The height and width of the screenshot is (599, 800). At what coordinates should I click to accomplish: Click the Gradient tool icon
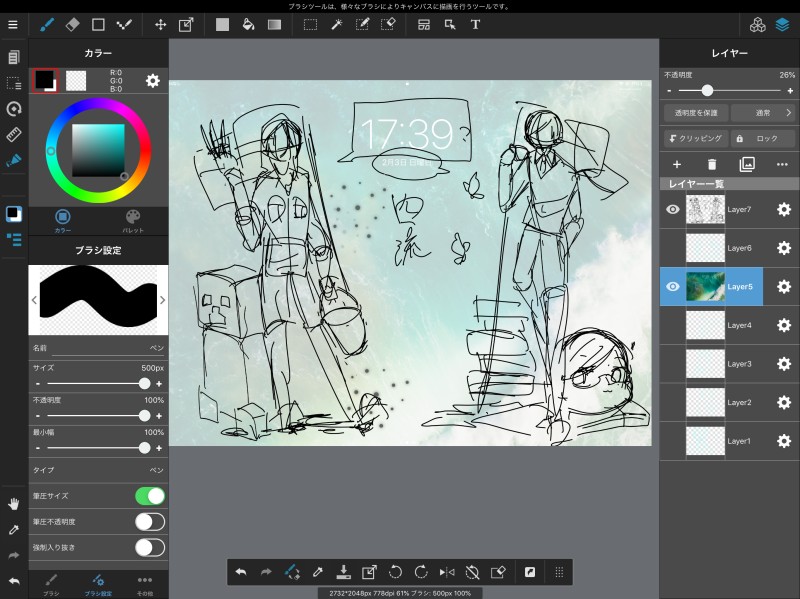pos(274,24)
